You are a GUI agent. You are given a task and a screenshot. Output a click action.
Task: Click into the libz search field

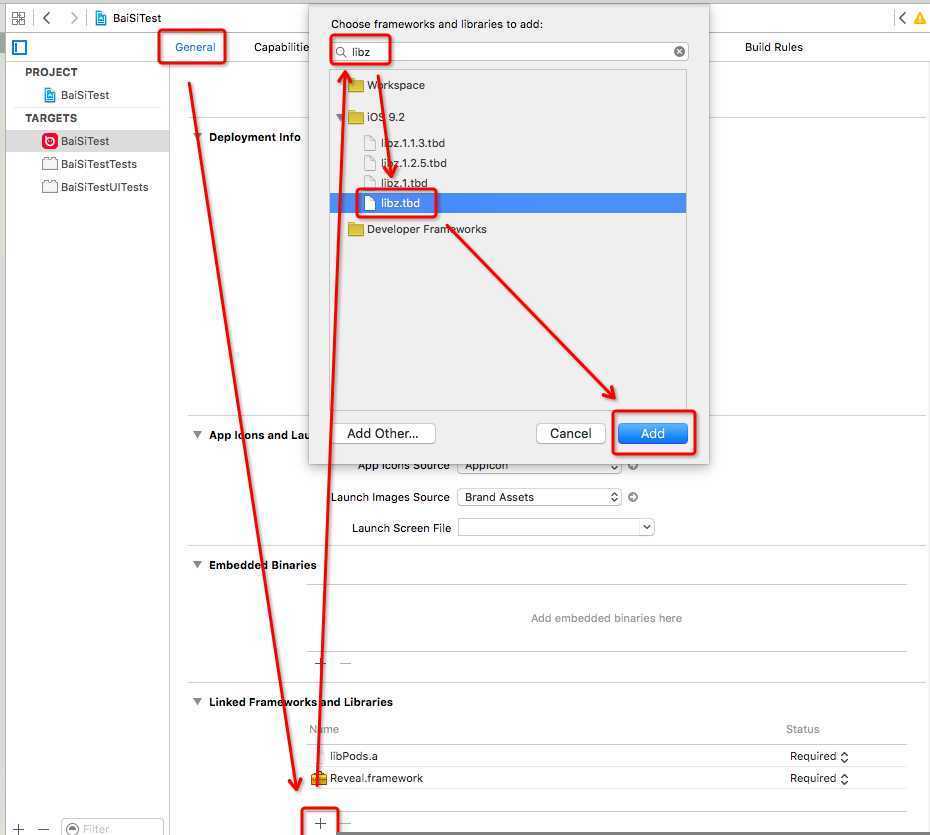509,52
